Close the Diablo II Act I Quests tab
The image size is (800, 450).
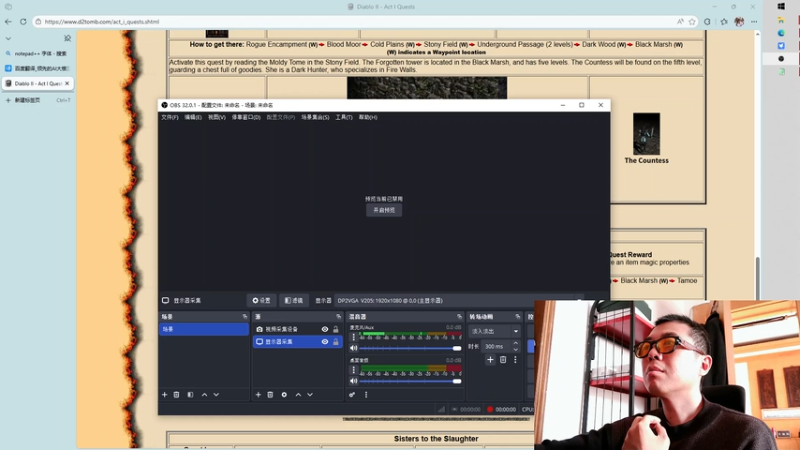coord(67,83)
